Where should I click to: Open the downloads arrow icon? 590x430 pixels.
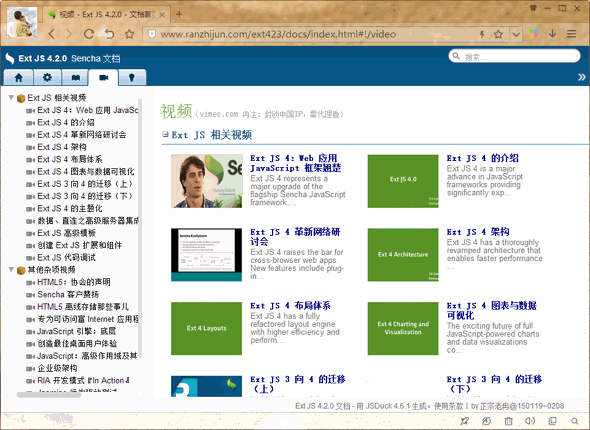pyautogui.click(x=552, y=34)
